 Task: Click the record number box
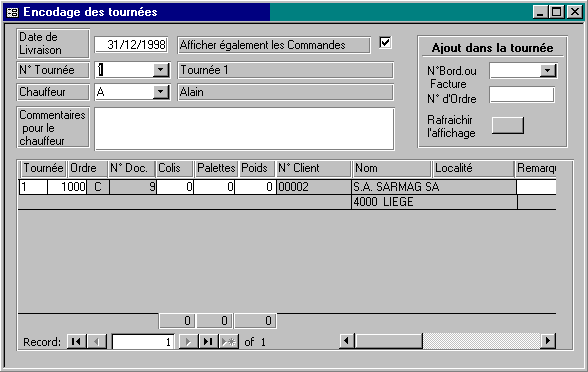(x=143, y=342)
